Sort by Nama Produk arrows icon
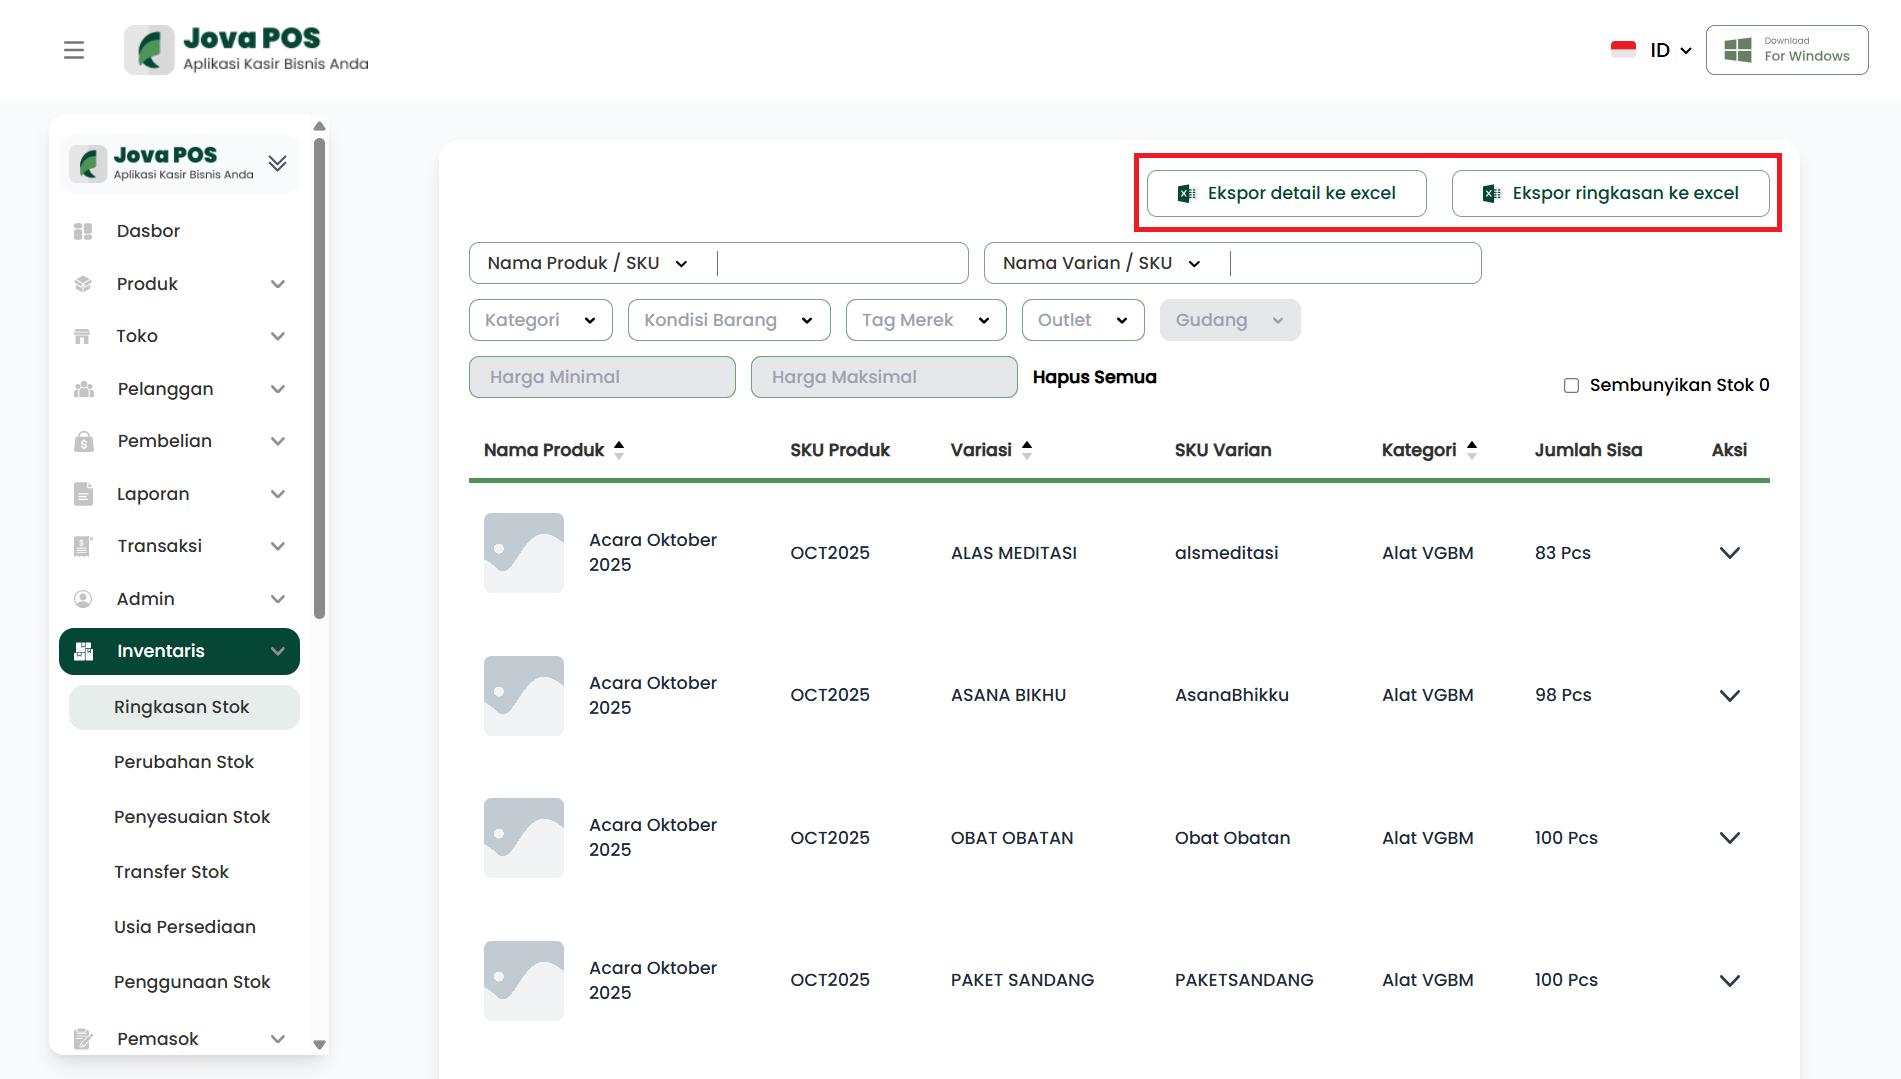This screenshot has width=1901, height=1079. (619, 450)
